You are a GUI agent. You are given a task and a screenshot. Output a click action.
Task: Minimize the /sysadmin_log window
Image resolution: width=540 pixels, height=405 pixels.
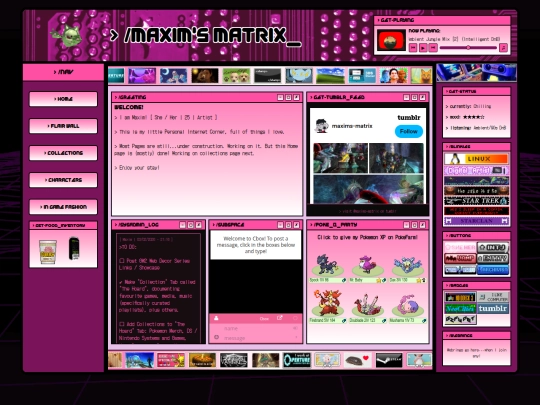point(183,225)
